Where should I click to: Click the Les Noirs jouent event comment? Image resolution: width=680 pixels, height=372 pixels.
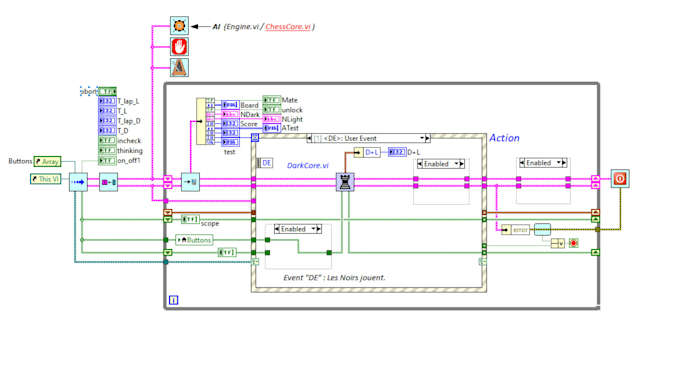point(334,277)
